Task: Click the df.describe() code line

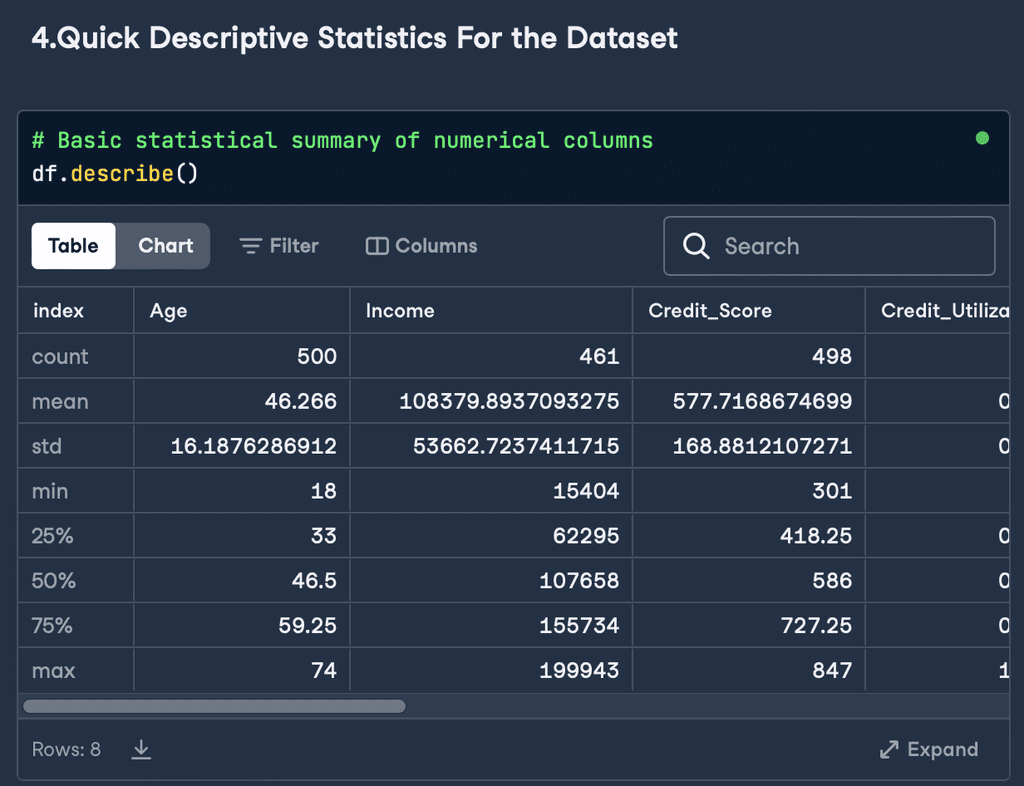Action: tap(115, 174)
